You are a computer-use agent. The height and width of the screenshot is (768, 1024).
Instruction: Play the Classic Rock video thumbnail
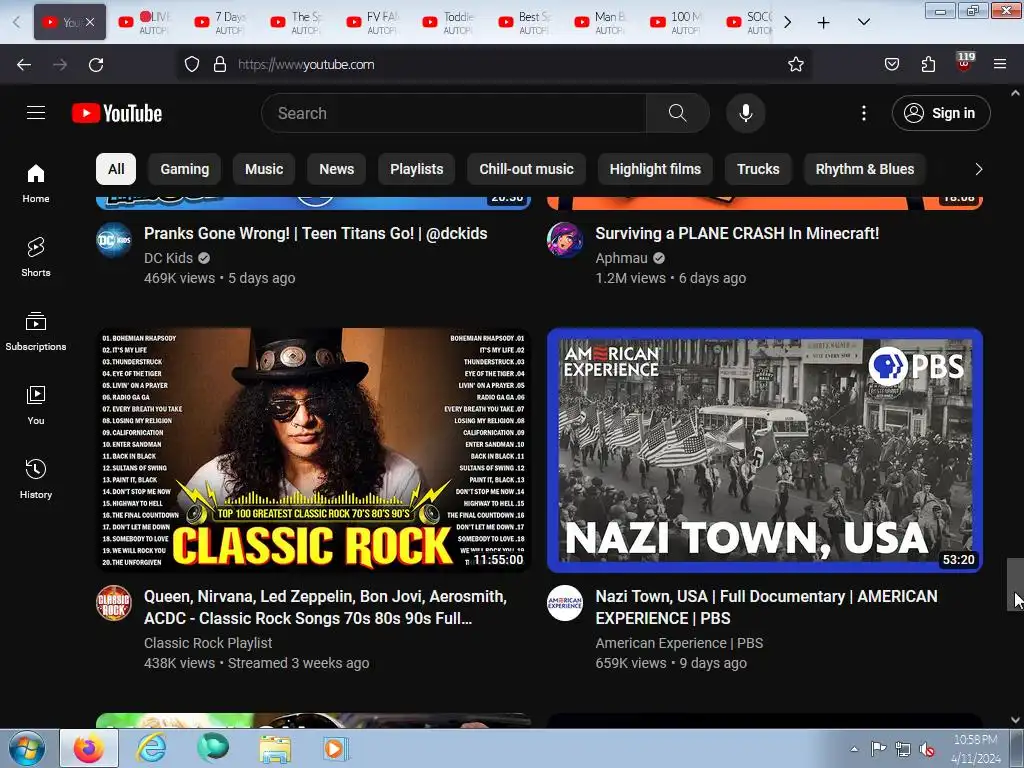313,449
